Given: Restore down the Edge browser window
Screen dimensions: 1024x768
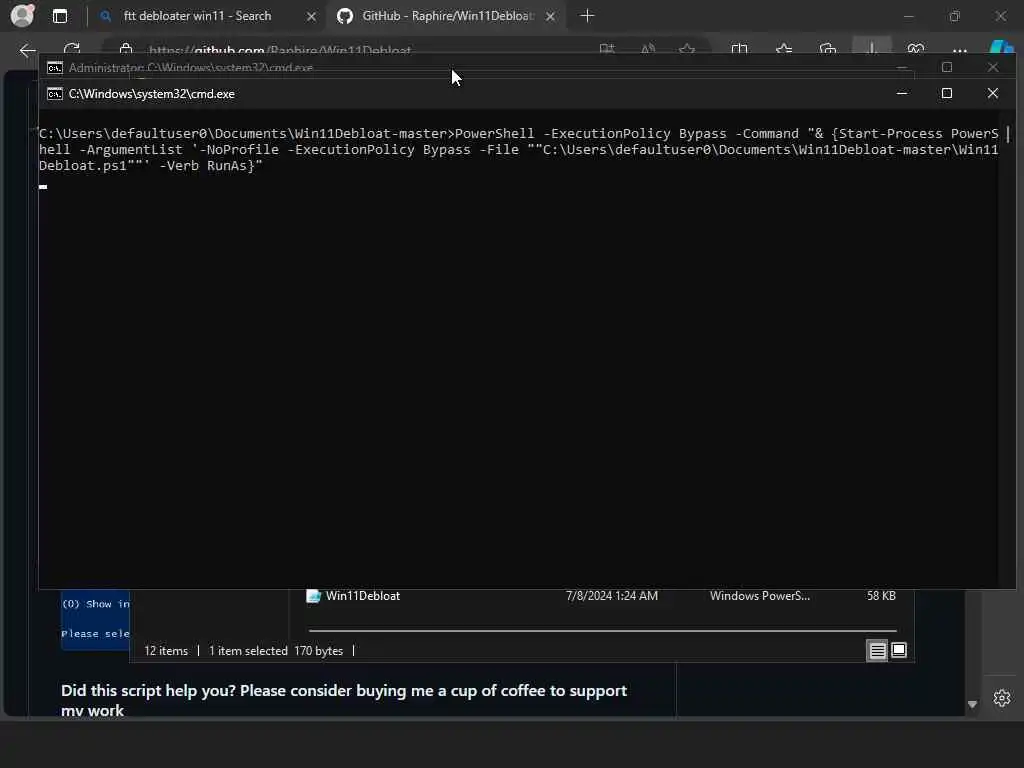Looking at the screenshot, I should point(955,16).
